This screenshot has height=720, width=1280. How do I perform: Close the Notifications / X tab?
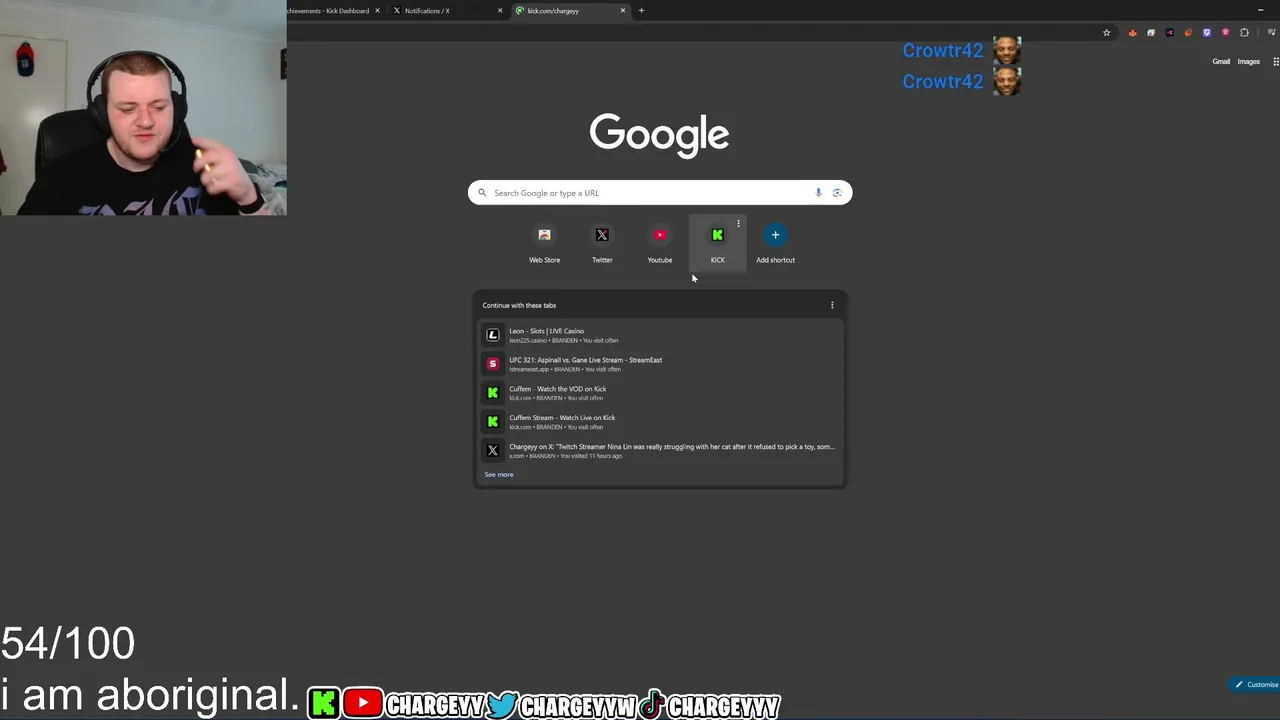coord(500,11)
